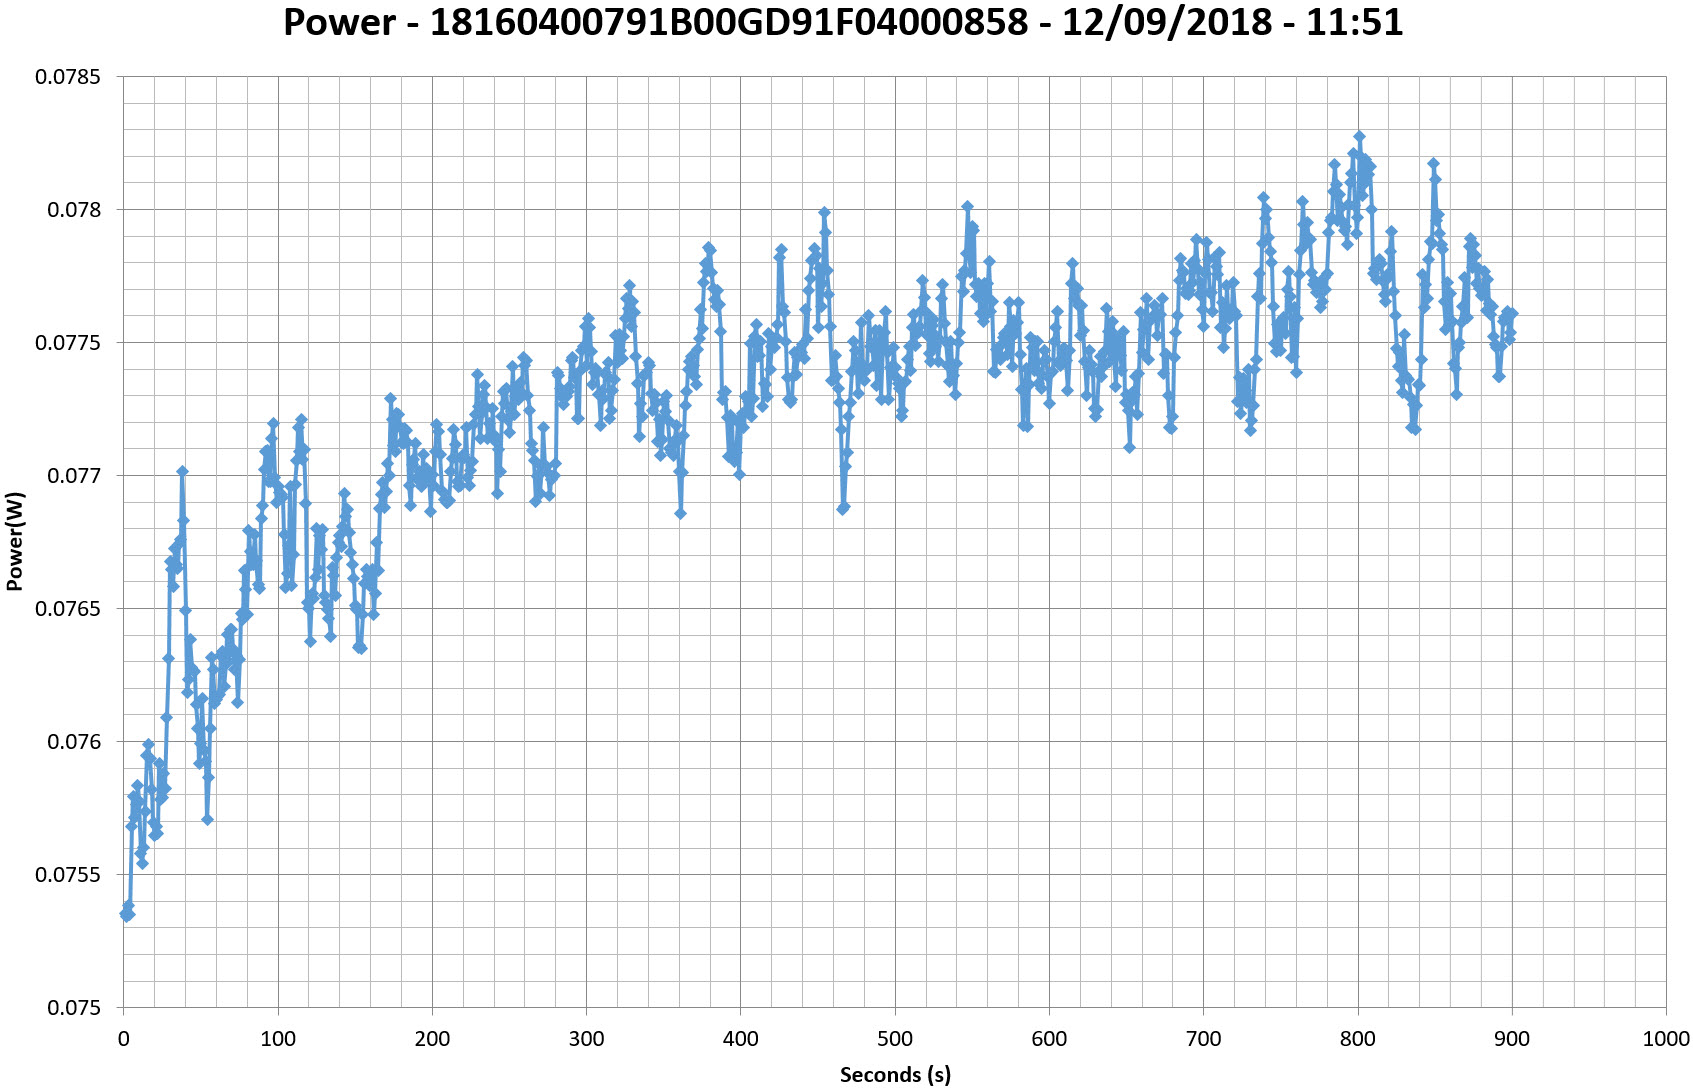Select the 300 x-axis tick label
This screenshot has height=1089, width=1693.
(x=586, y=1039)
